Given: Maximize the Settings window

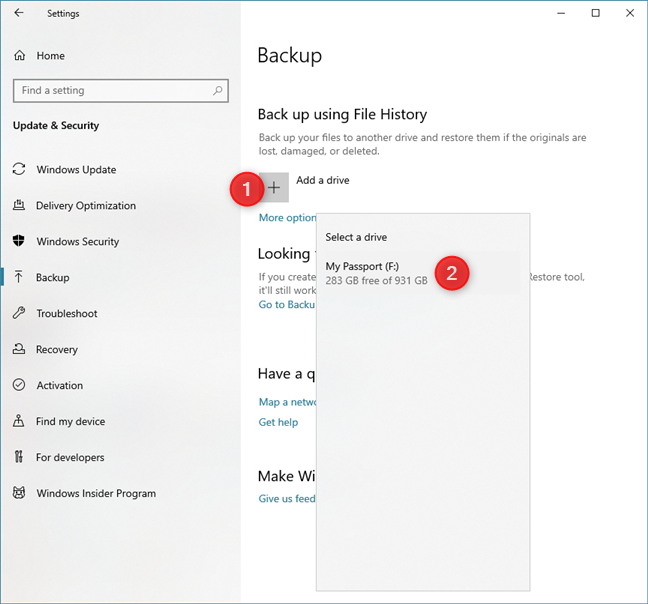Looking at the screenshot, I should click(x=596, y=13).
